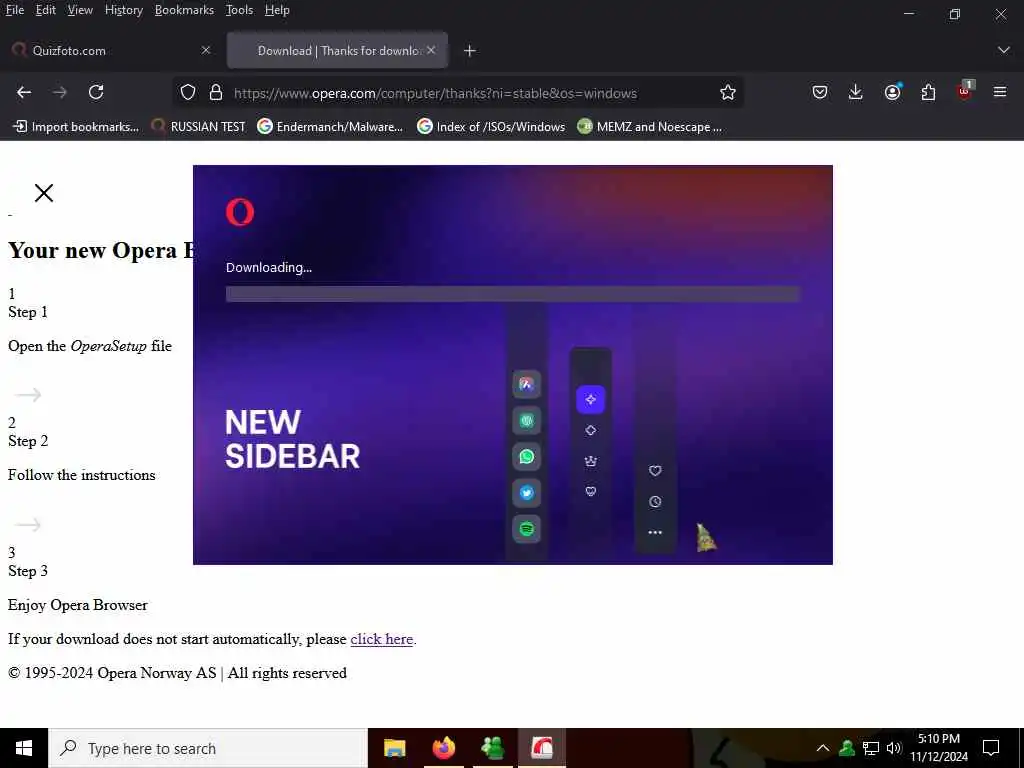Open a new tab with plus button
The width and height of the screenshot is (1024, 768).
coord(470,51)
